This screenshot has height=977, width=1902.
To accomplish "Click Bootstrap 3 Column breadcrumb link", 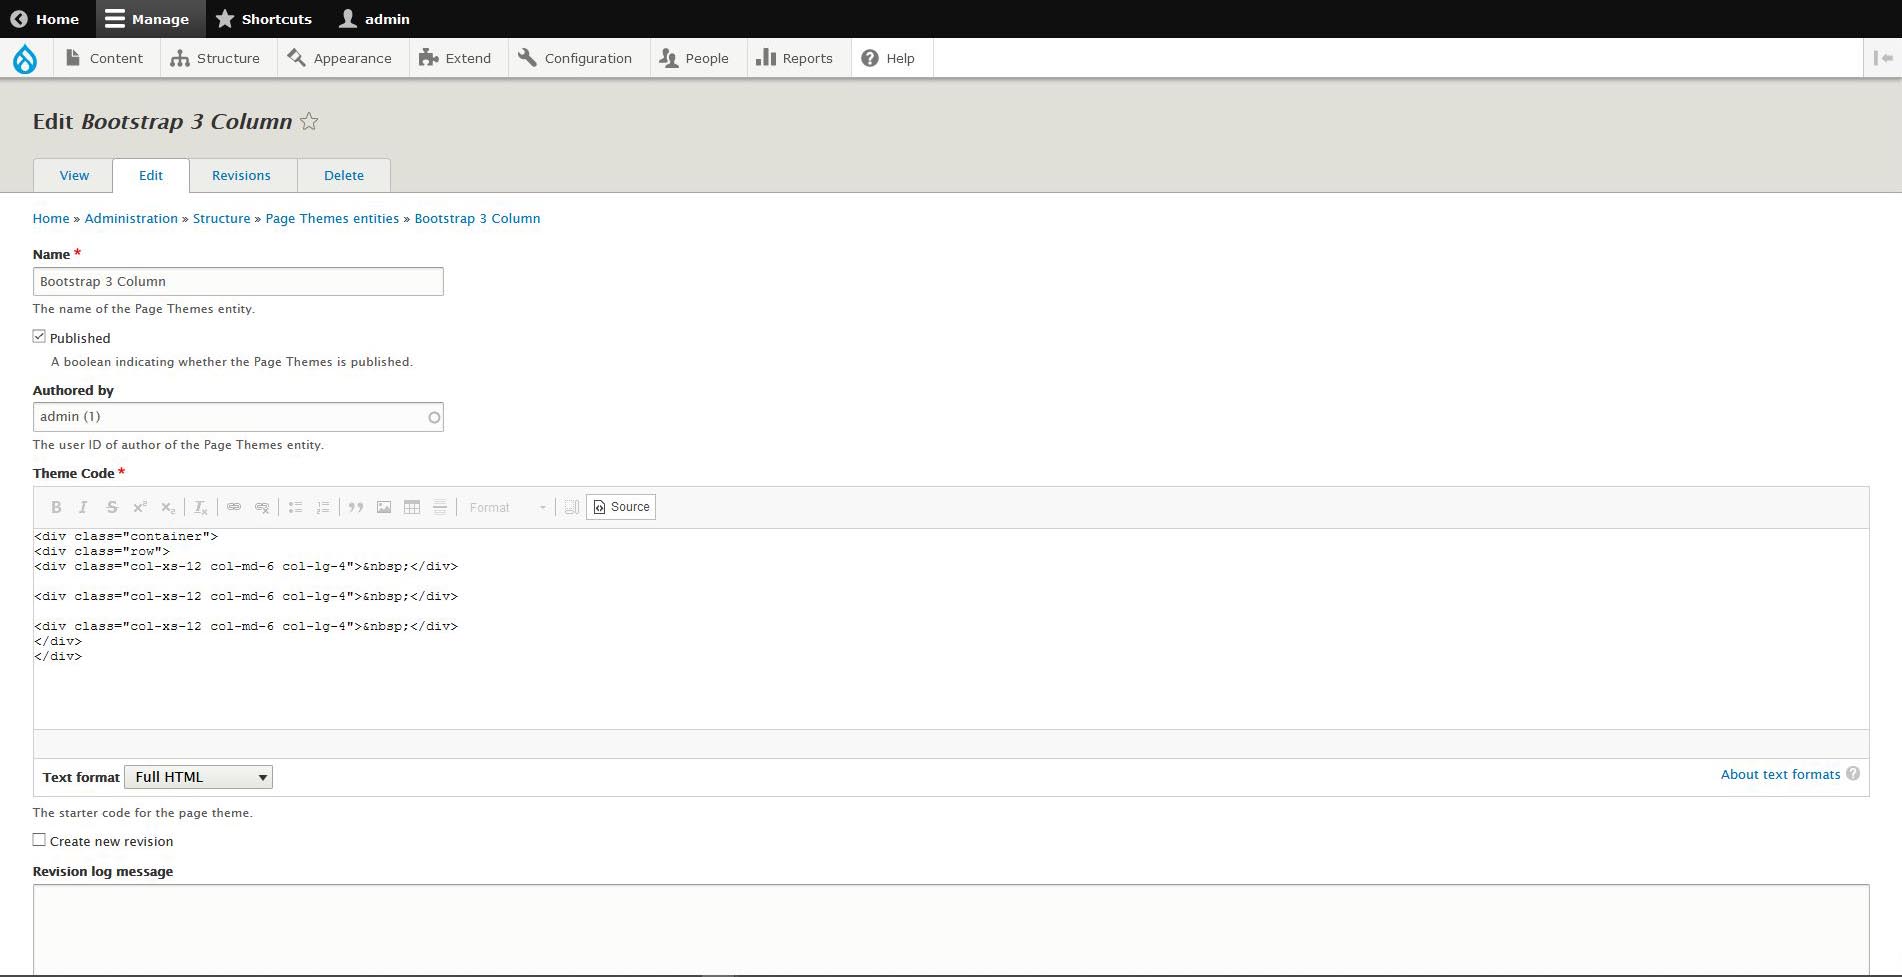I will click(477, 218).
